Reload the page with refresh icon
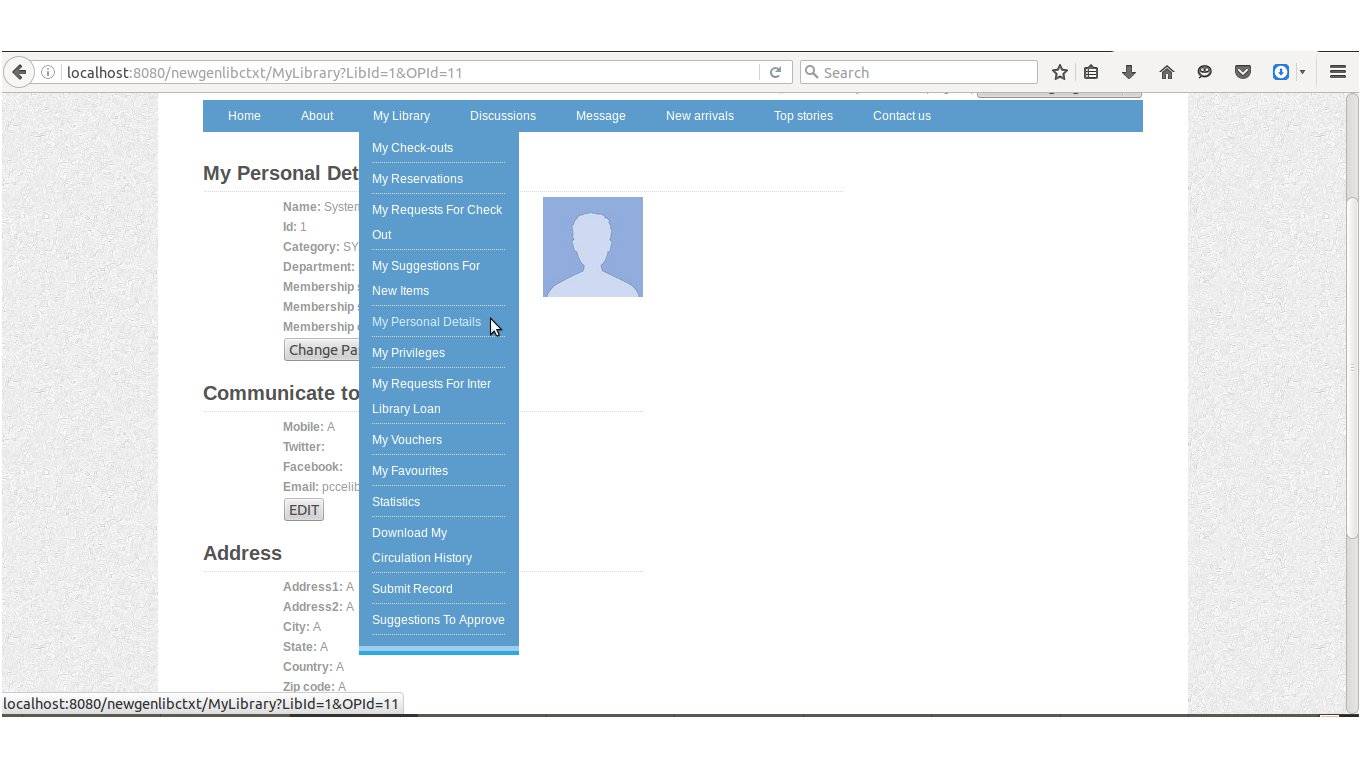Viewport: 1360px width, 768px height. tap(775, 72)
